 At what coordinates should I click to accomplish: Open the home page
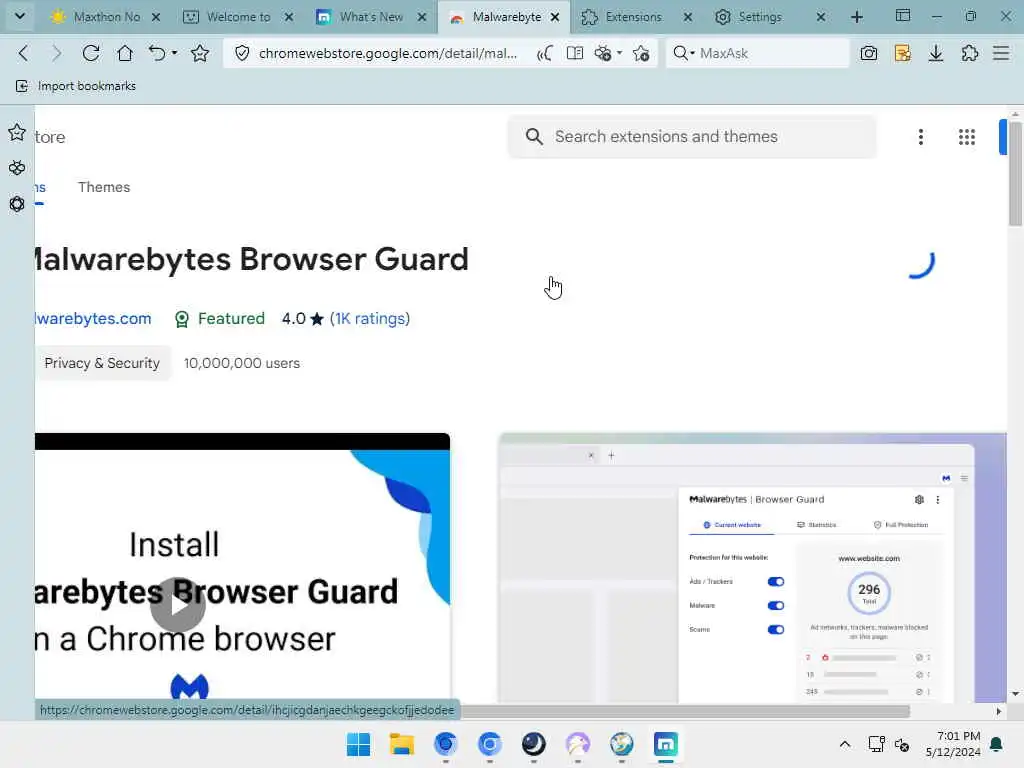(125, 53)
